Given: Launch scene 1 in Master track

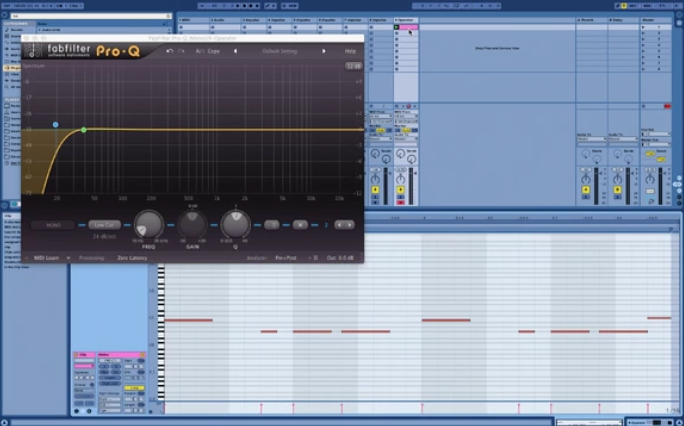Looking at the screenshot, I should (x=643, y=27).
